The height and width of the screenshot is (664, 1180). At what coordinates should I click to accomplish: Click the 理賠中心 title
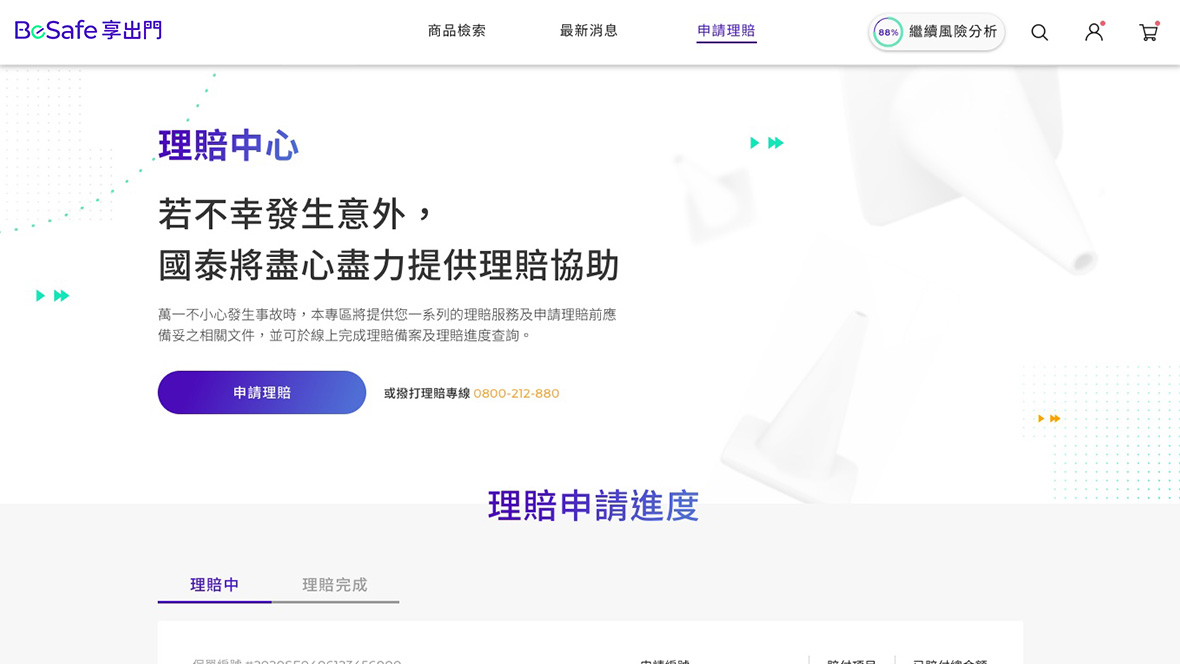point(229,146)
